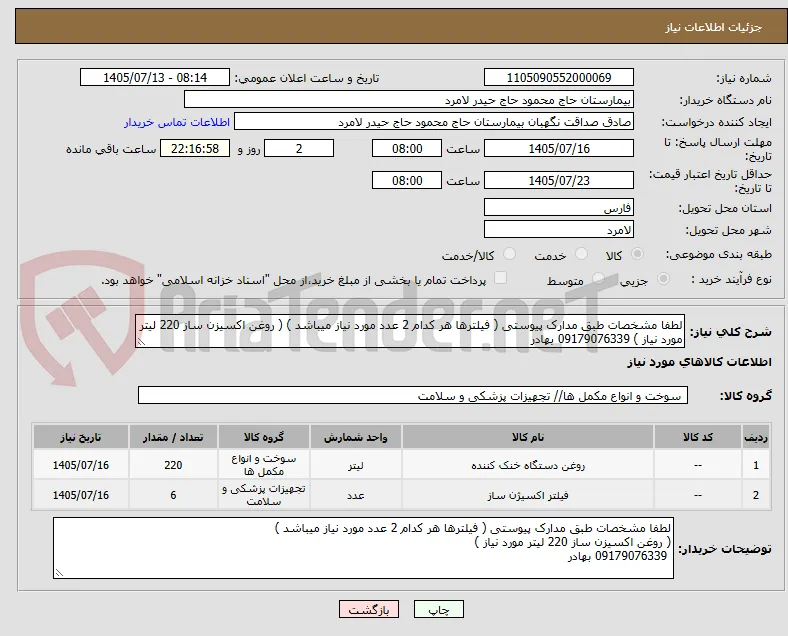Viewport: 788px width, 636px height.
Task: Click the price validity date 1405/07/23 field
Action: pos(558,180)
